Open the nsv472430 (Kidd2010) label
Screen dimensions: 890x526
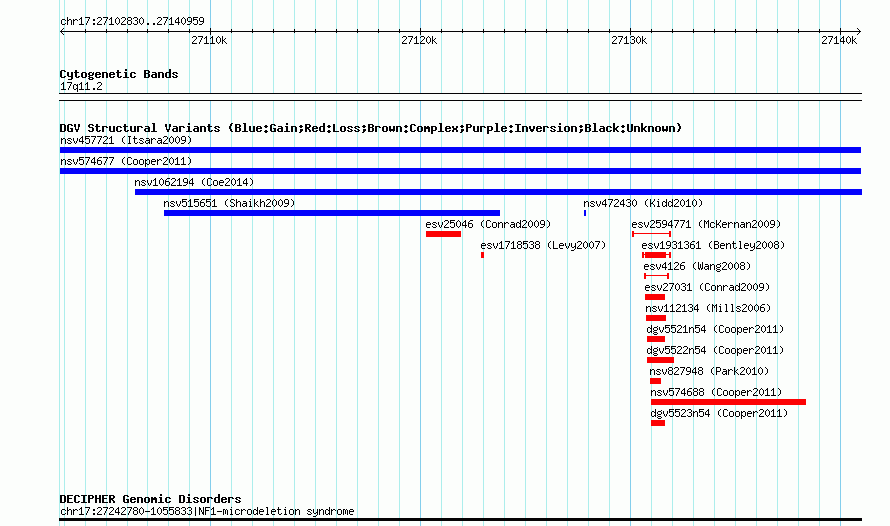[643, 203]
